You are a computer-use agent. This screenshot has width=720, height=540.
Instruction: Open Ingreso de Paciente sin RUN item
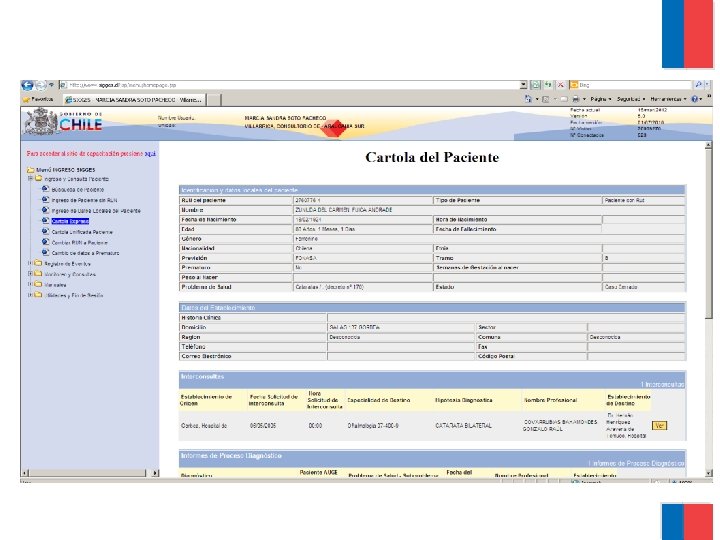point(84,200)
